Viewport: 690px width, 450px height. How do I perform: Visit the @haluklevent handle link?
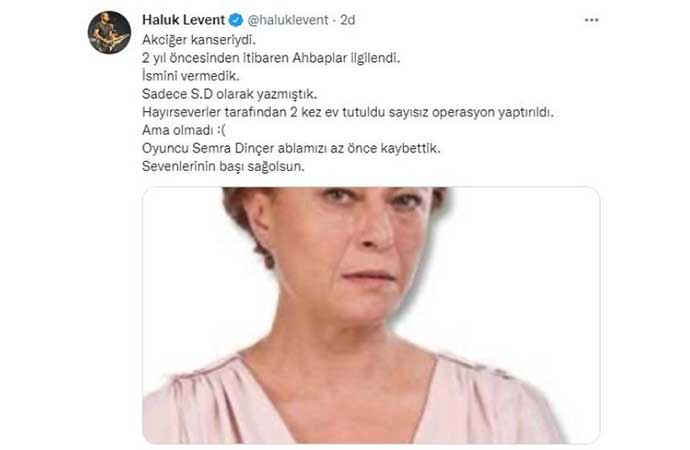[288, 20]
